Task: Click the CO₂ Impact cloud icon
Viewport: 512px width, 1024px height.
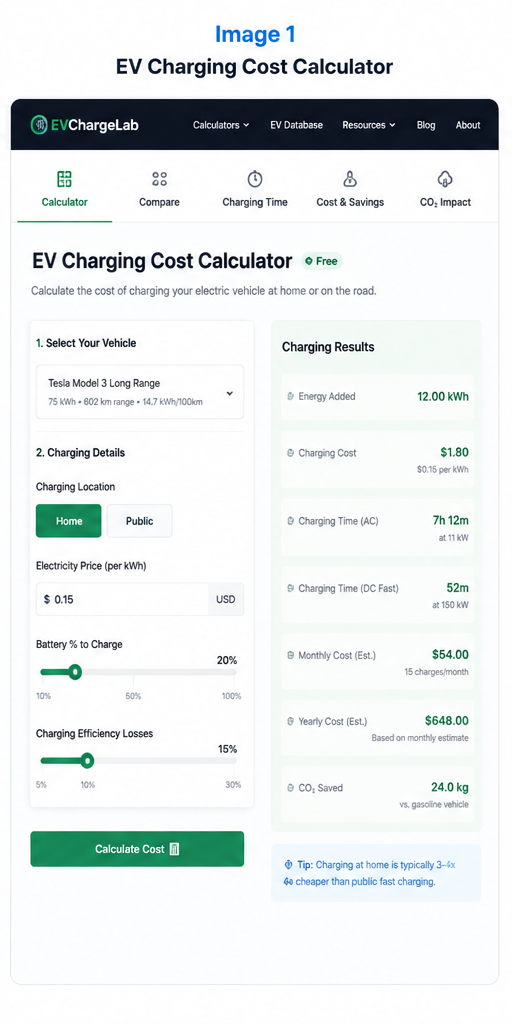Action: [445, 179]
